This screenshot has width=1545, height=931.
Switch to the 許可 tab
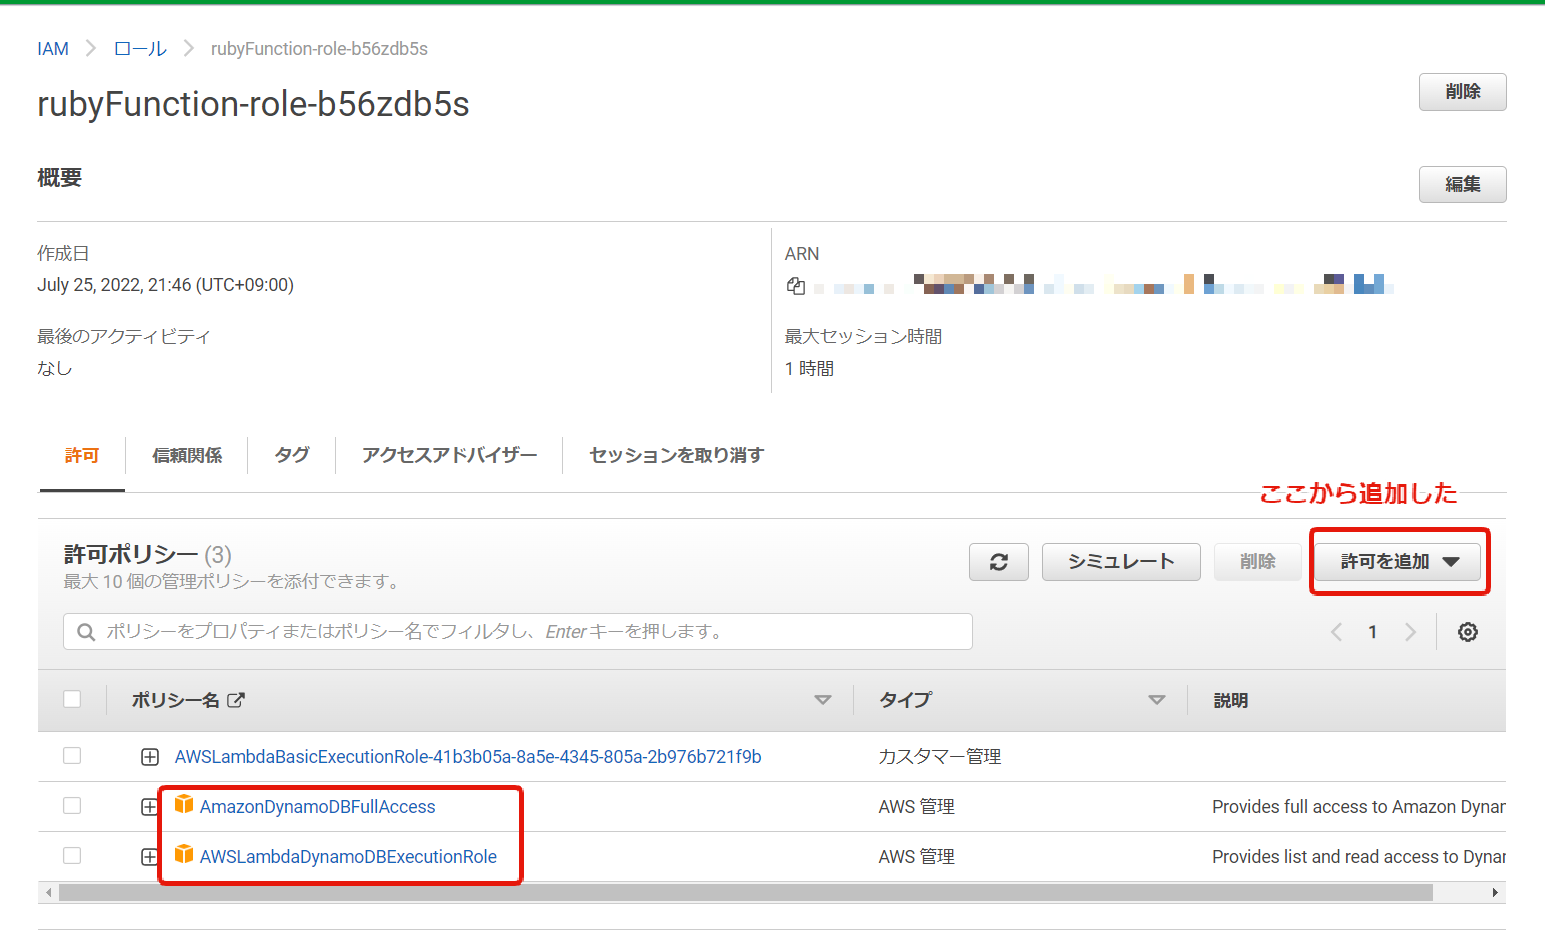coord(82,456)
